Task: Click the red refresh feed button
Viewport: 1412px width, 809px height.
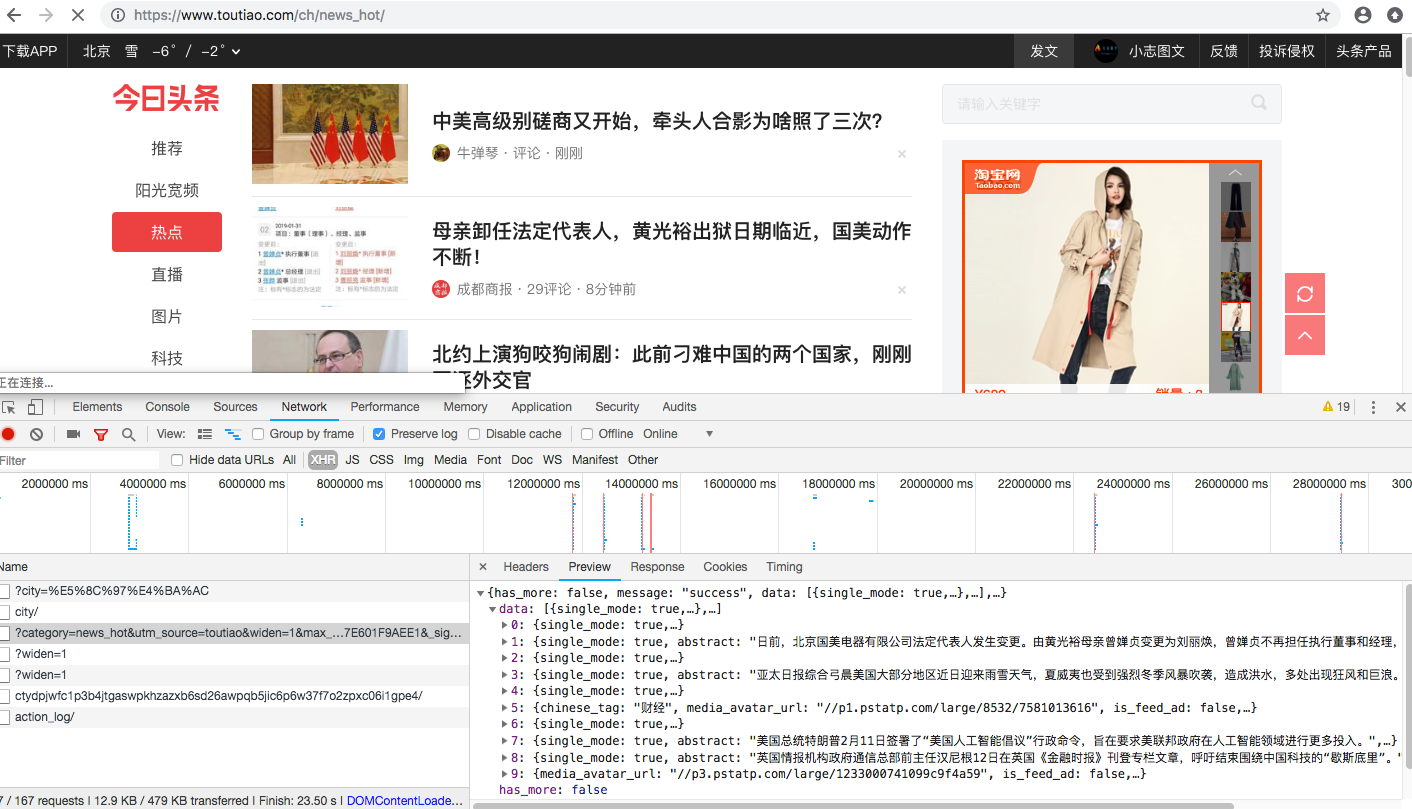Action: pyautogui.click(x=1305, y=293)
